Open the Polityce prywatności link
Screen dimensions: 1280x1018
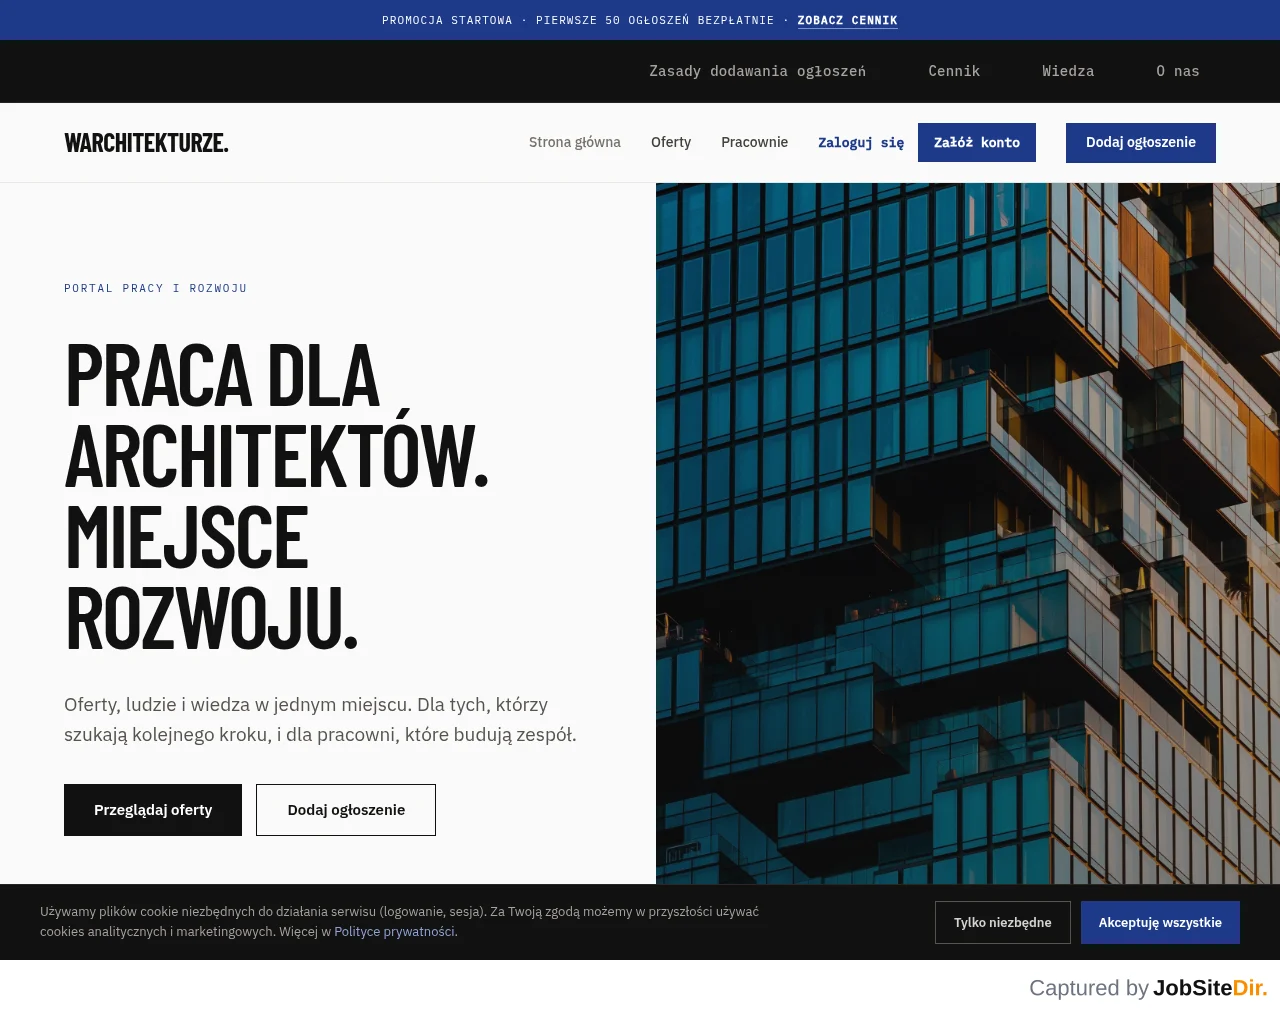click(x=395, y=932)
